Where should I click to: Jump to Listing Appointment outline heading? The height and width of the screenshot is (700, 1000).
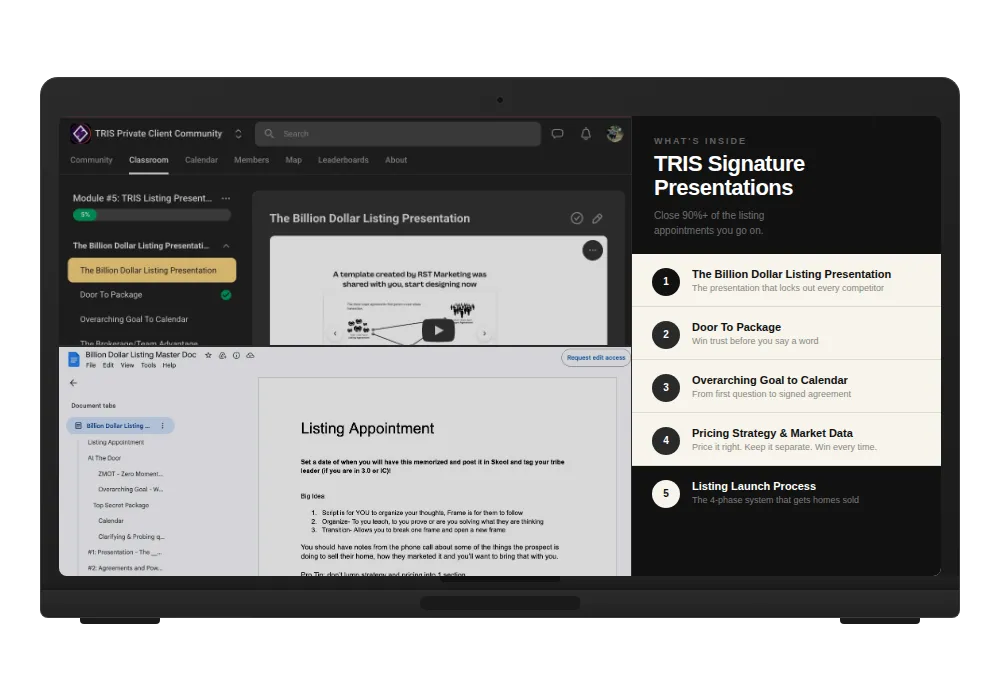point(115,442)
